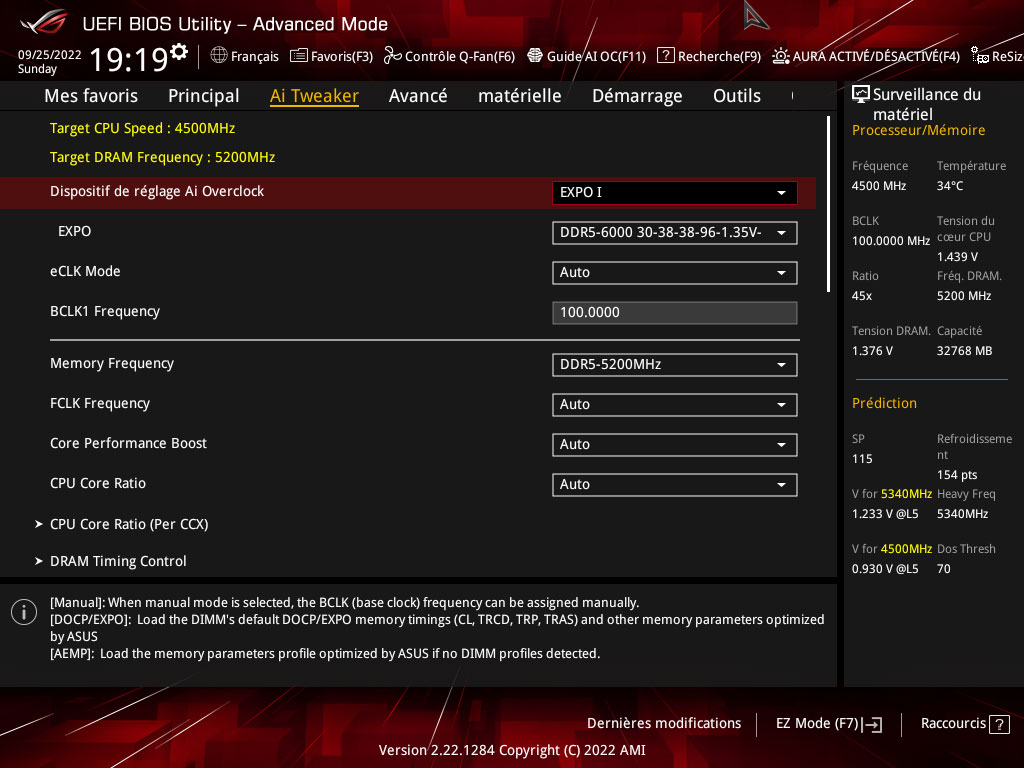Click the info icon in help panel
The image size is (1024, 768).
coord(23,612)
